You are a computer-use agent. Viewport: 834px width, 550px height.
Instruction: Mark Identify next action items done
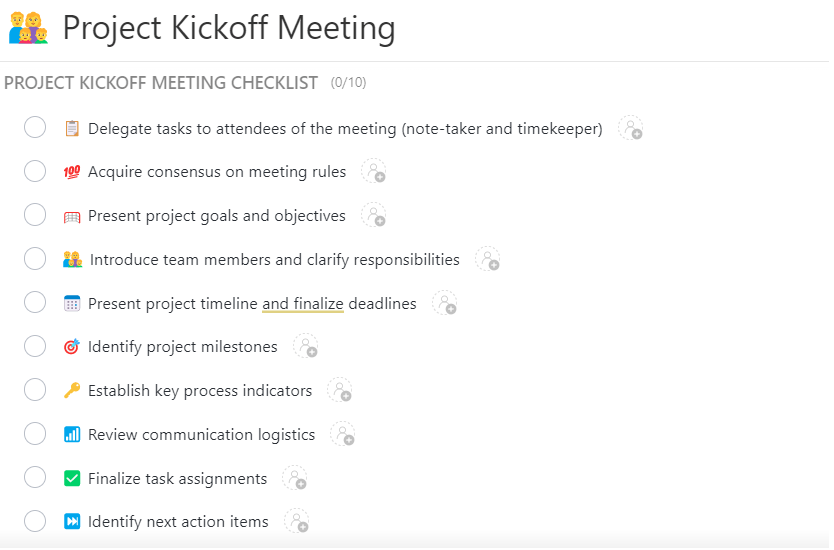coord(35,521)
